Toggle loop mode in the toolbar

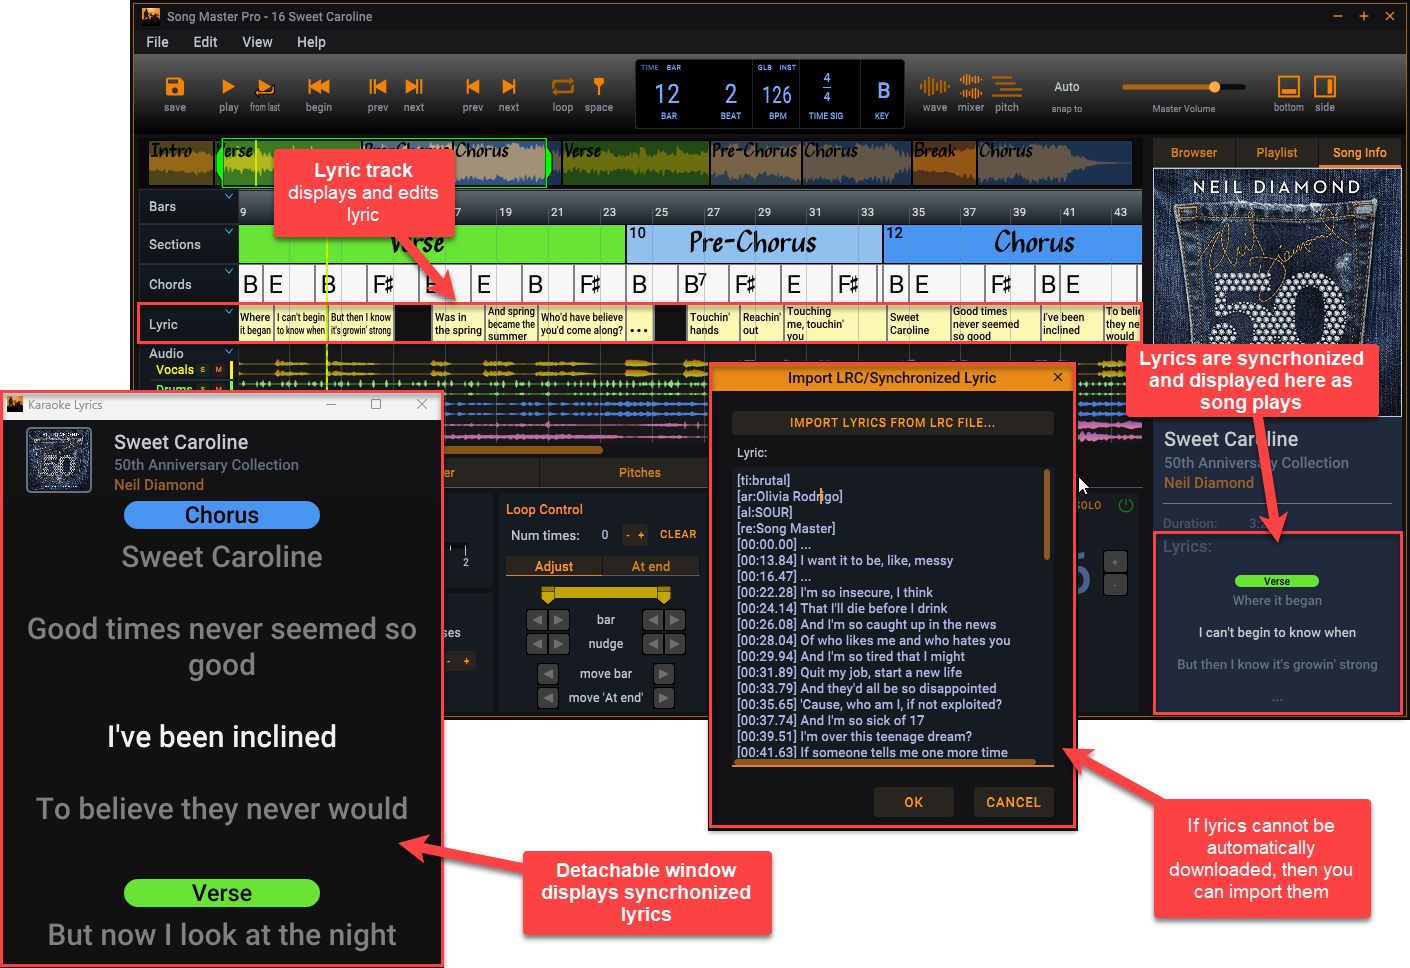pyautogui.click(x=563, y=88)
